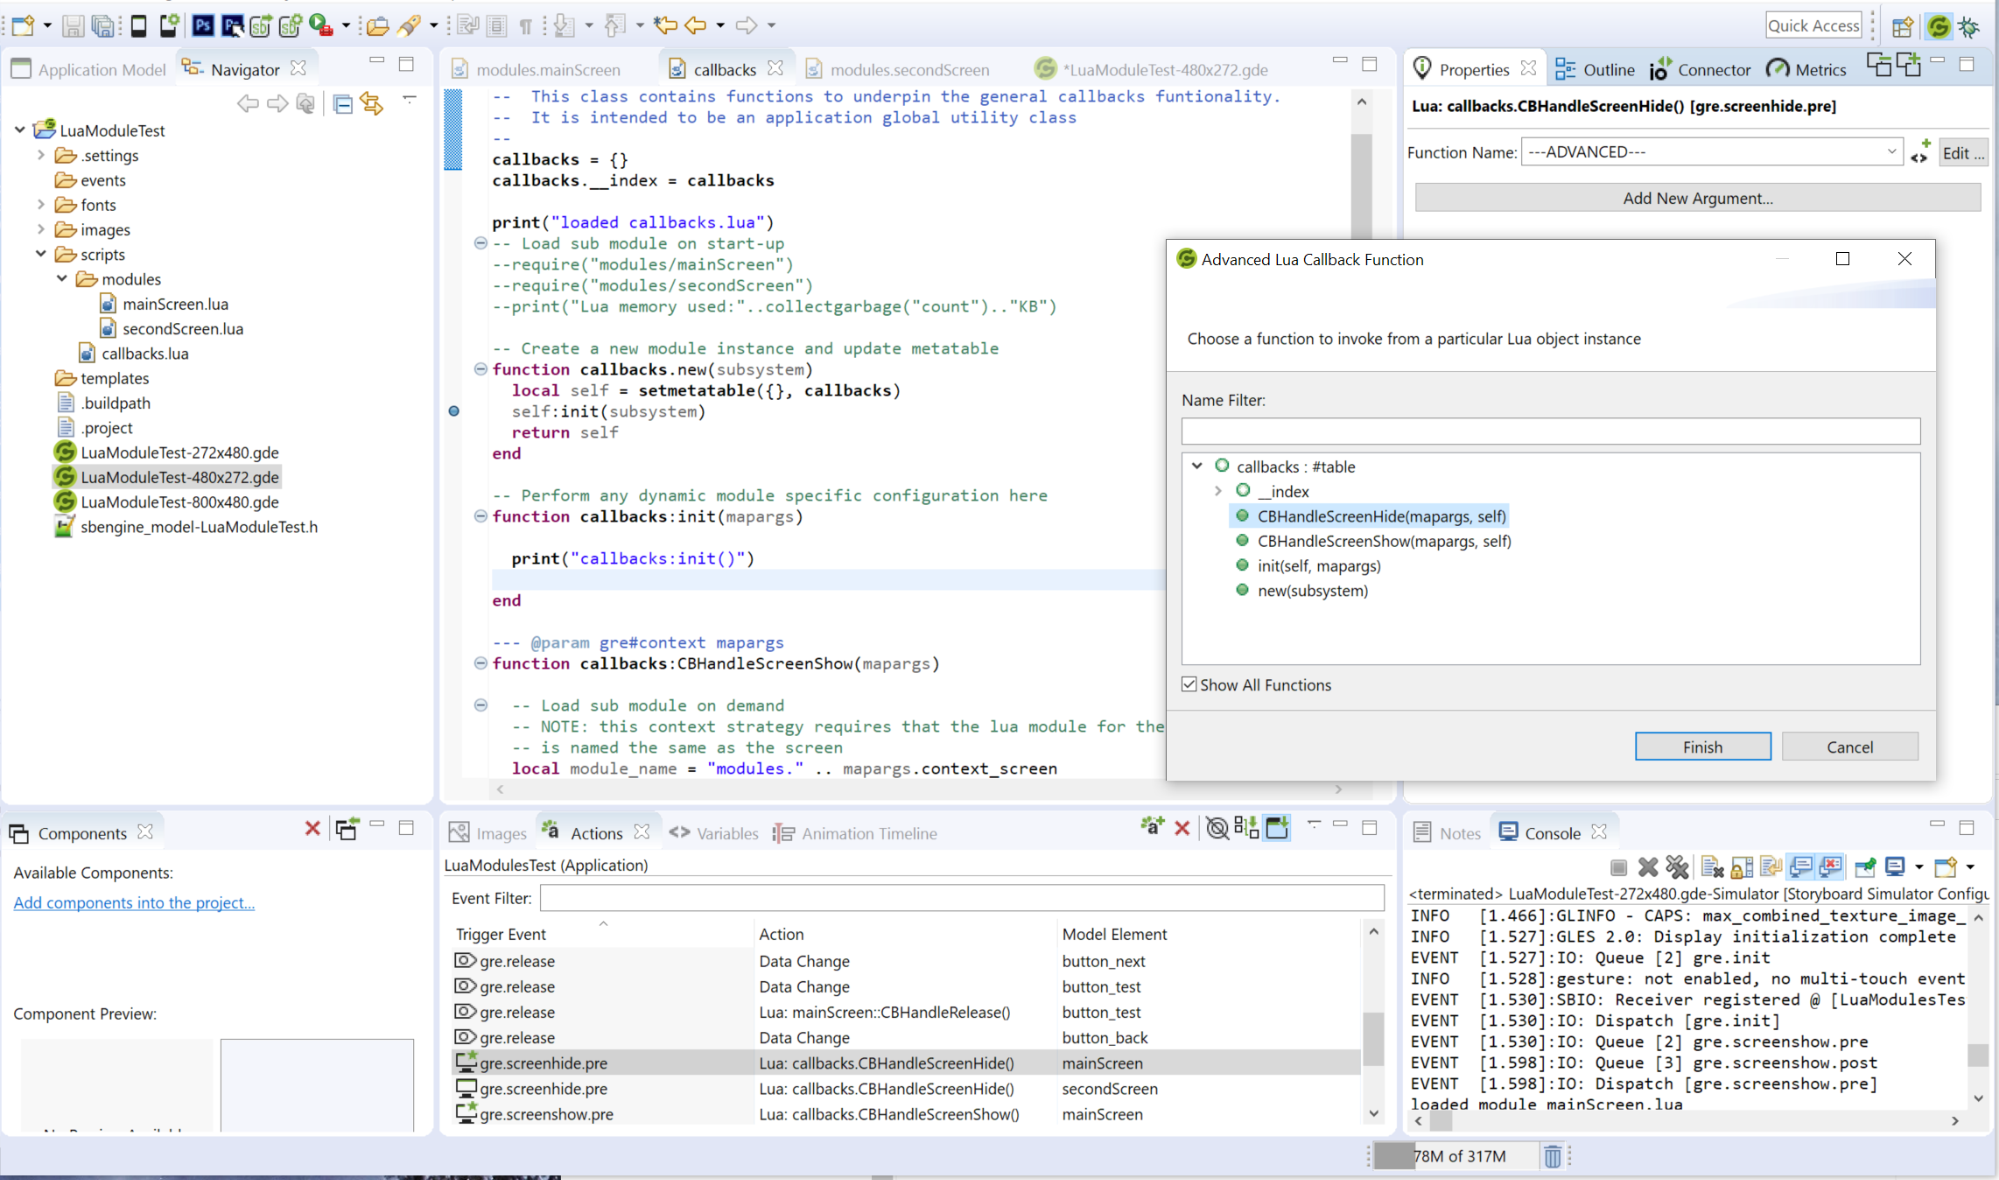Collapse the callbacks.new function fold marker
This screenshot has width=1999, height=1180.
tap(480, 369)
